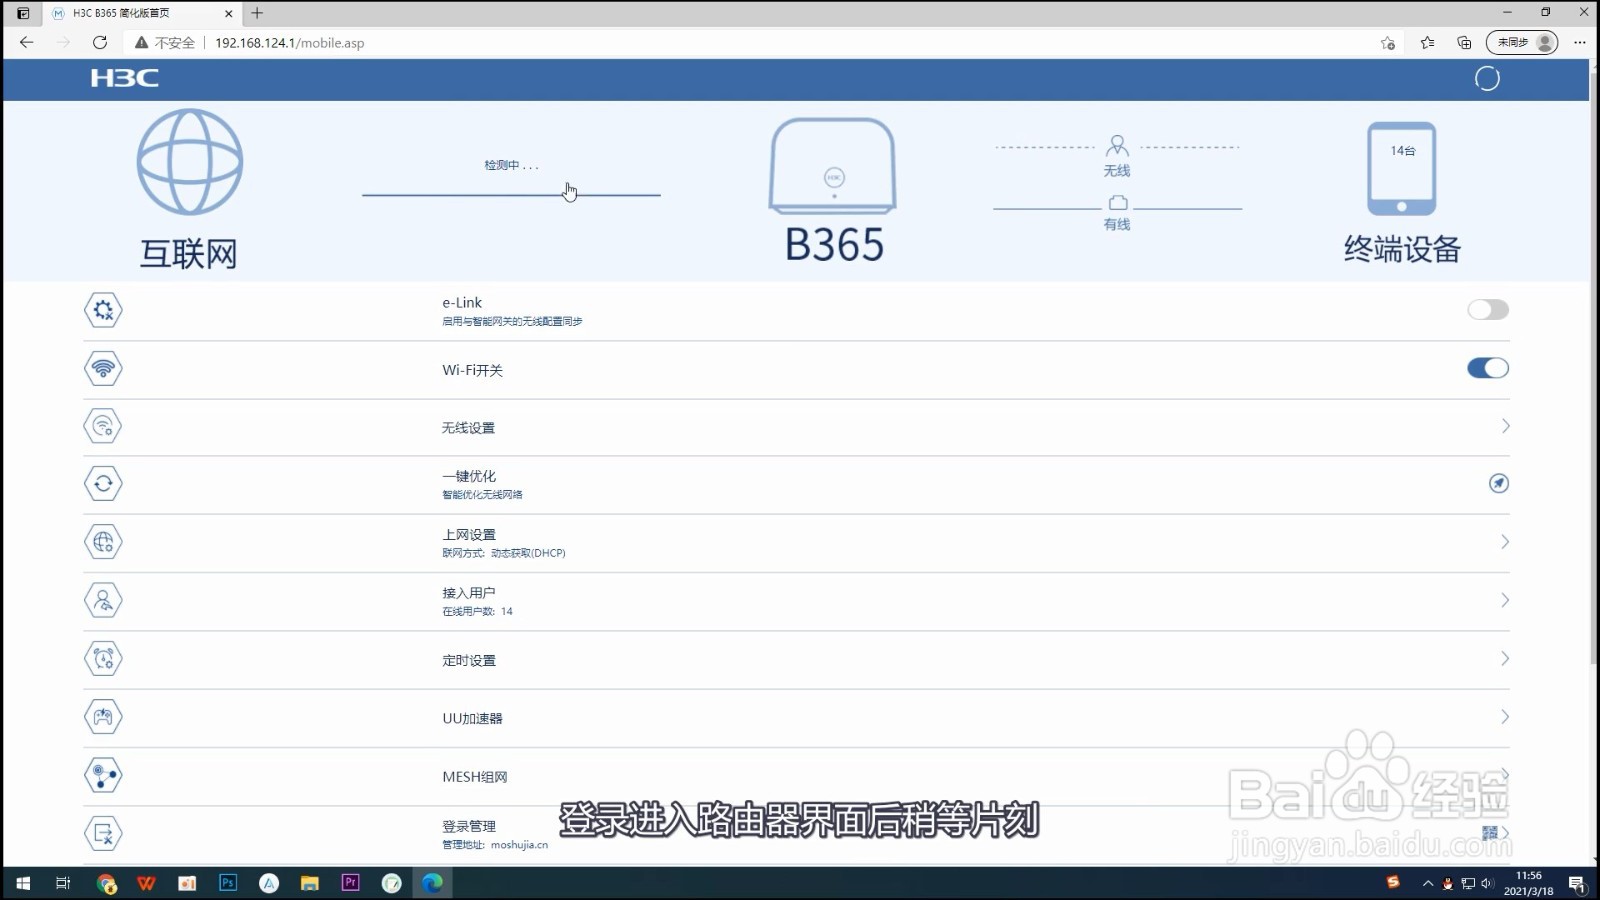Screen dimensions: 1600x900
Task: Click the 未同步 profile button
Action: (1522, 42)
